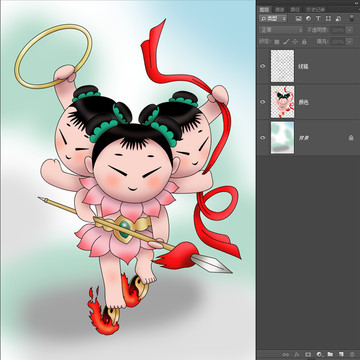Image resolution: width=360 pixels, height=360 pixels.
Task: Hide the top line-art layer
Action: 263,66
